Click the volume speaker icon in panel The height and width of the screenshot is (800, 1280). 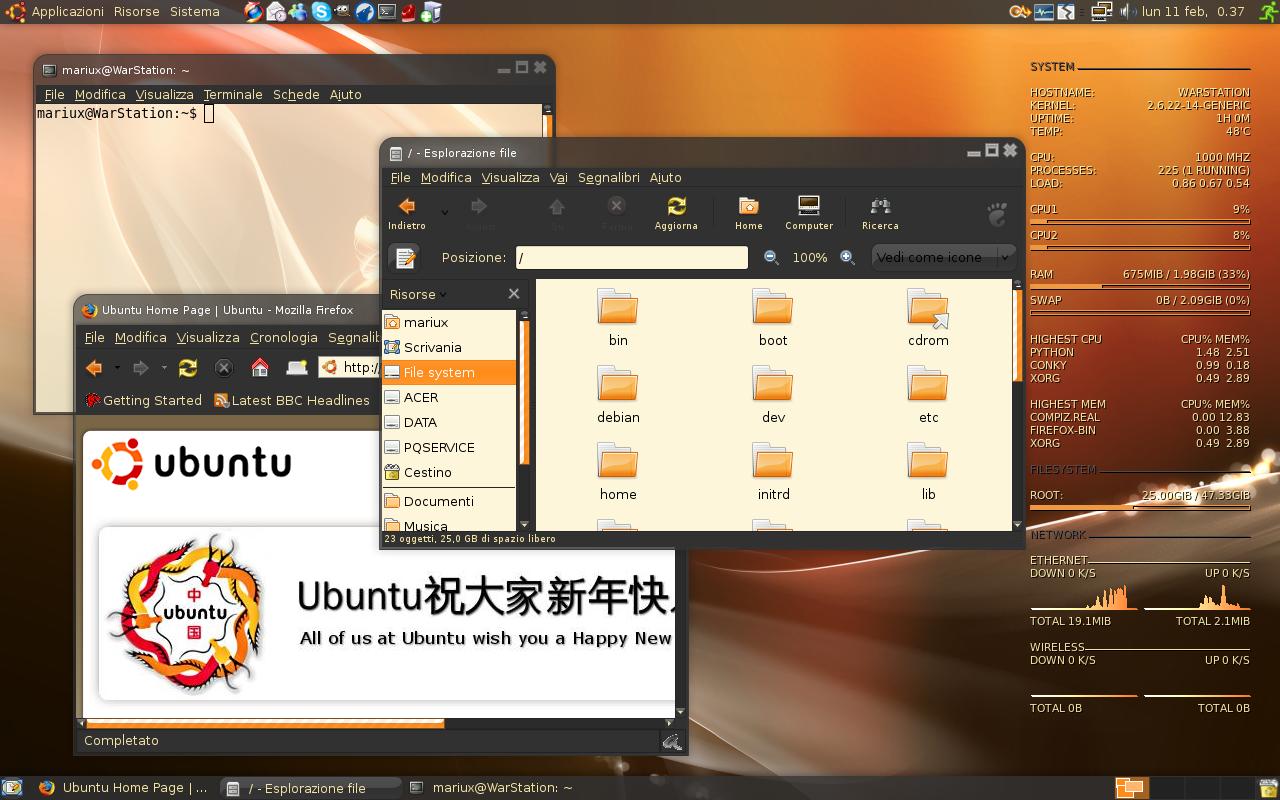point(1126,12)
